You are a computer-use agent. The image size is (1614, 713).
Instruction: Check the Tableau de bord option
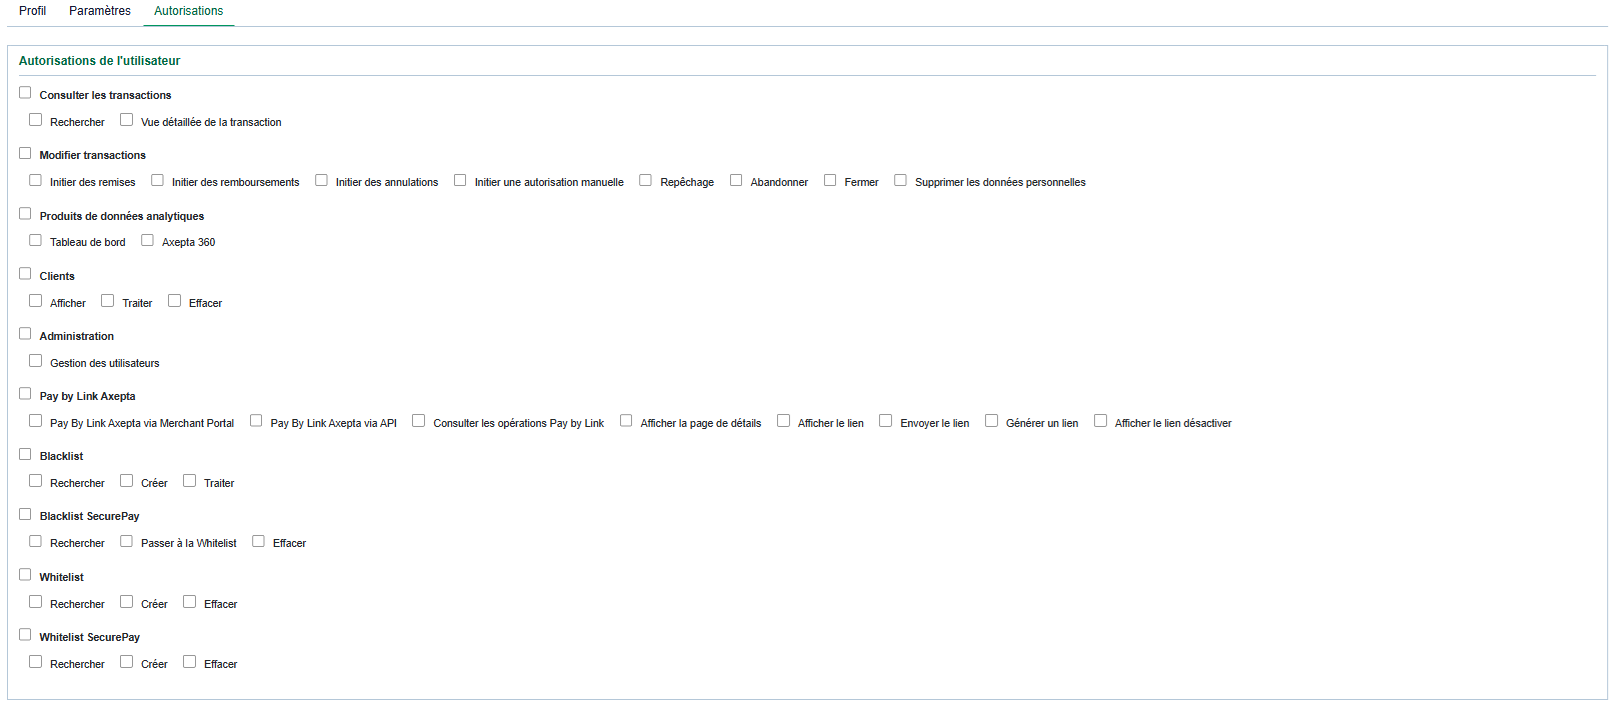(x=36, y=240)
